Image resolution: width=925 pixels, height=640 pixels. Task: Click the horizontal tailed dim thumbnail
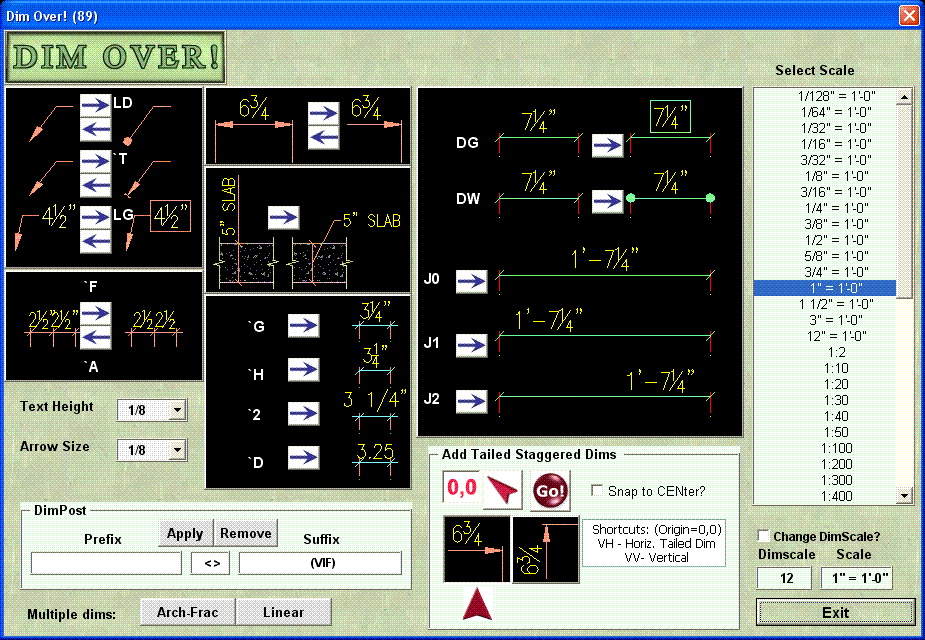477,549
